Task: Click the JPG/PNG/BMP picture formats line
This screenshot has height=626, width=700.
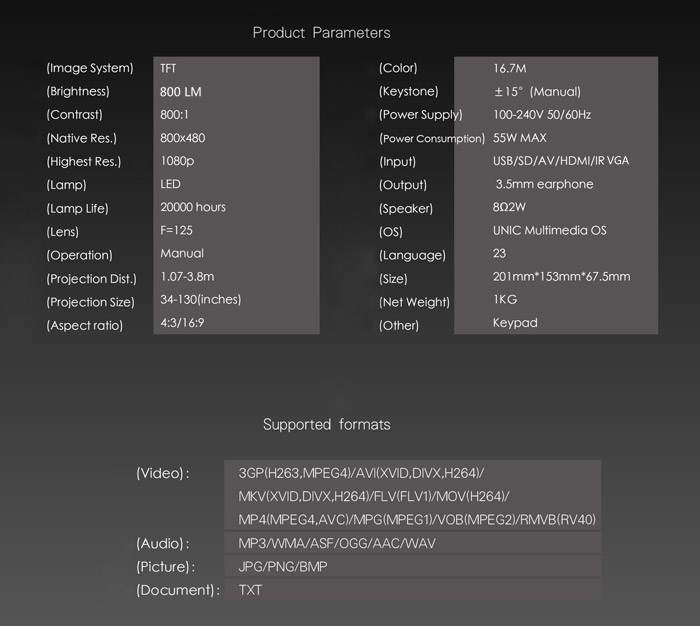Action: [x=283, y=567]
